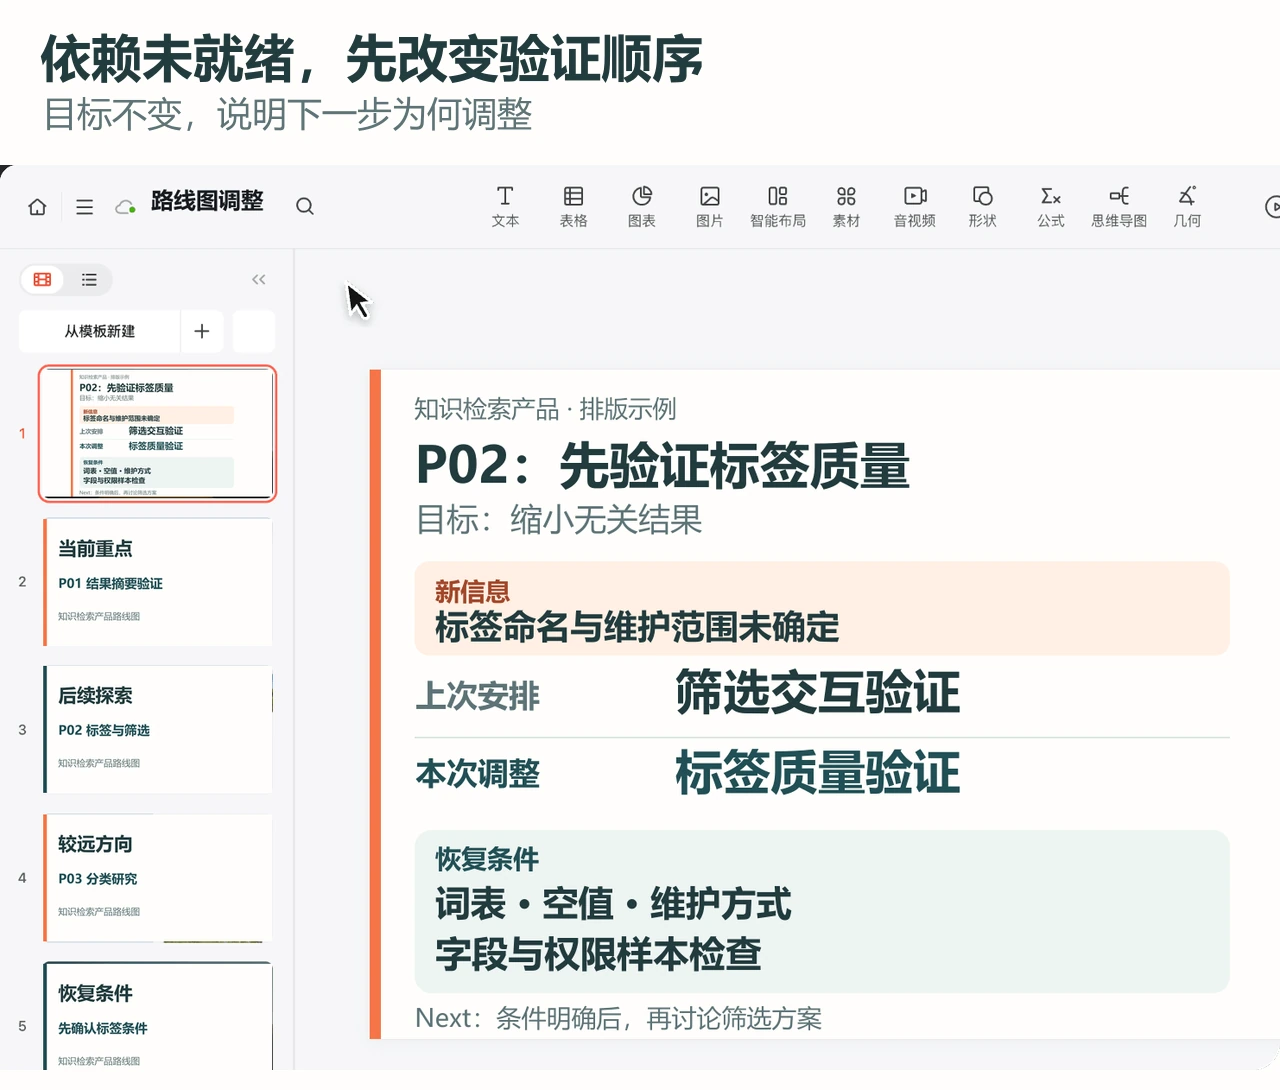Select the text 标签质量验证
This screenshot has width=1280, height=1090.
click(817, 773)
